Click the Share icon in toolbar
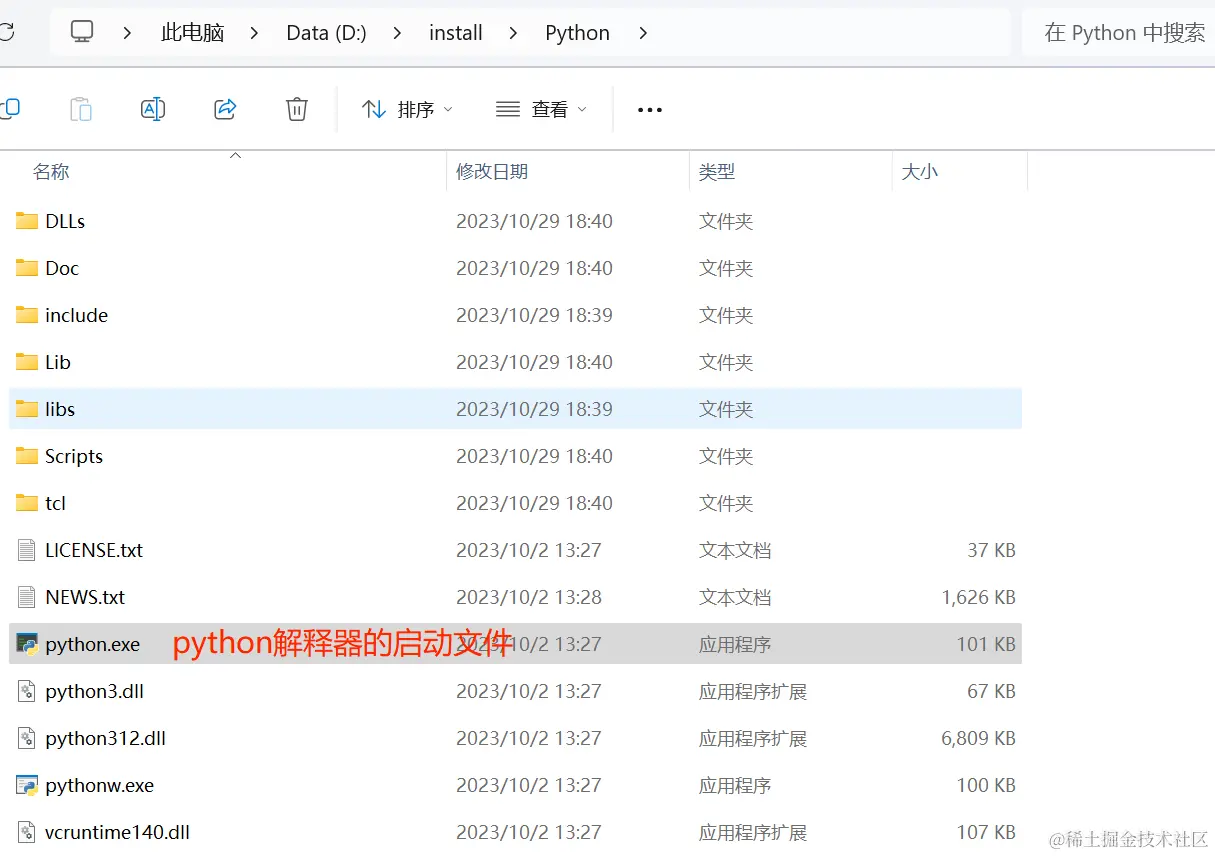 click(225, 109)
